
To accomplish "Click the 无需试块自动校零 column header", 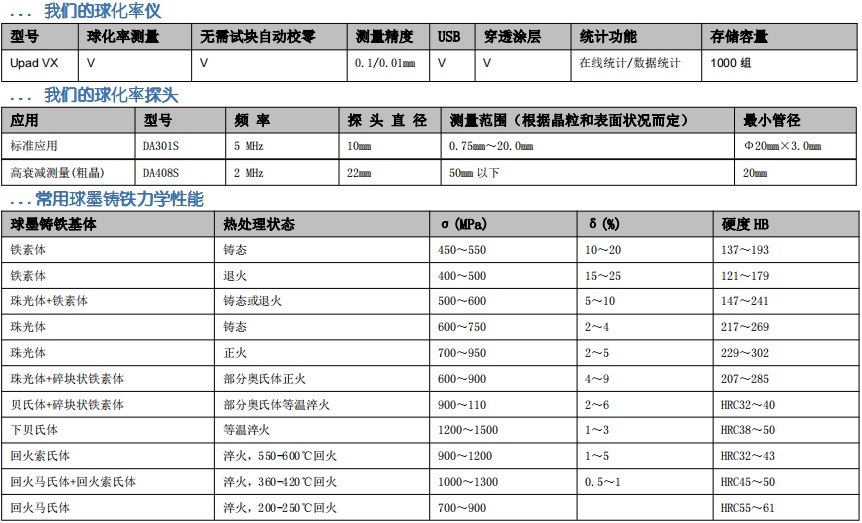I will [258, 37].
